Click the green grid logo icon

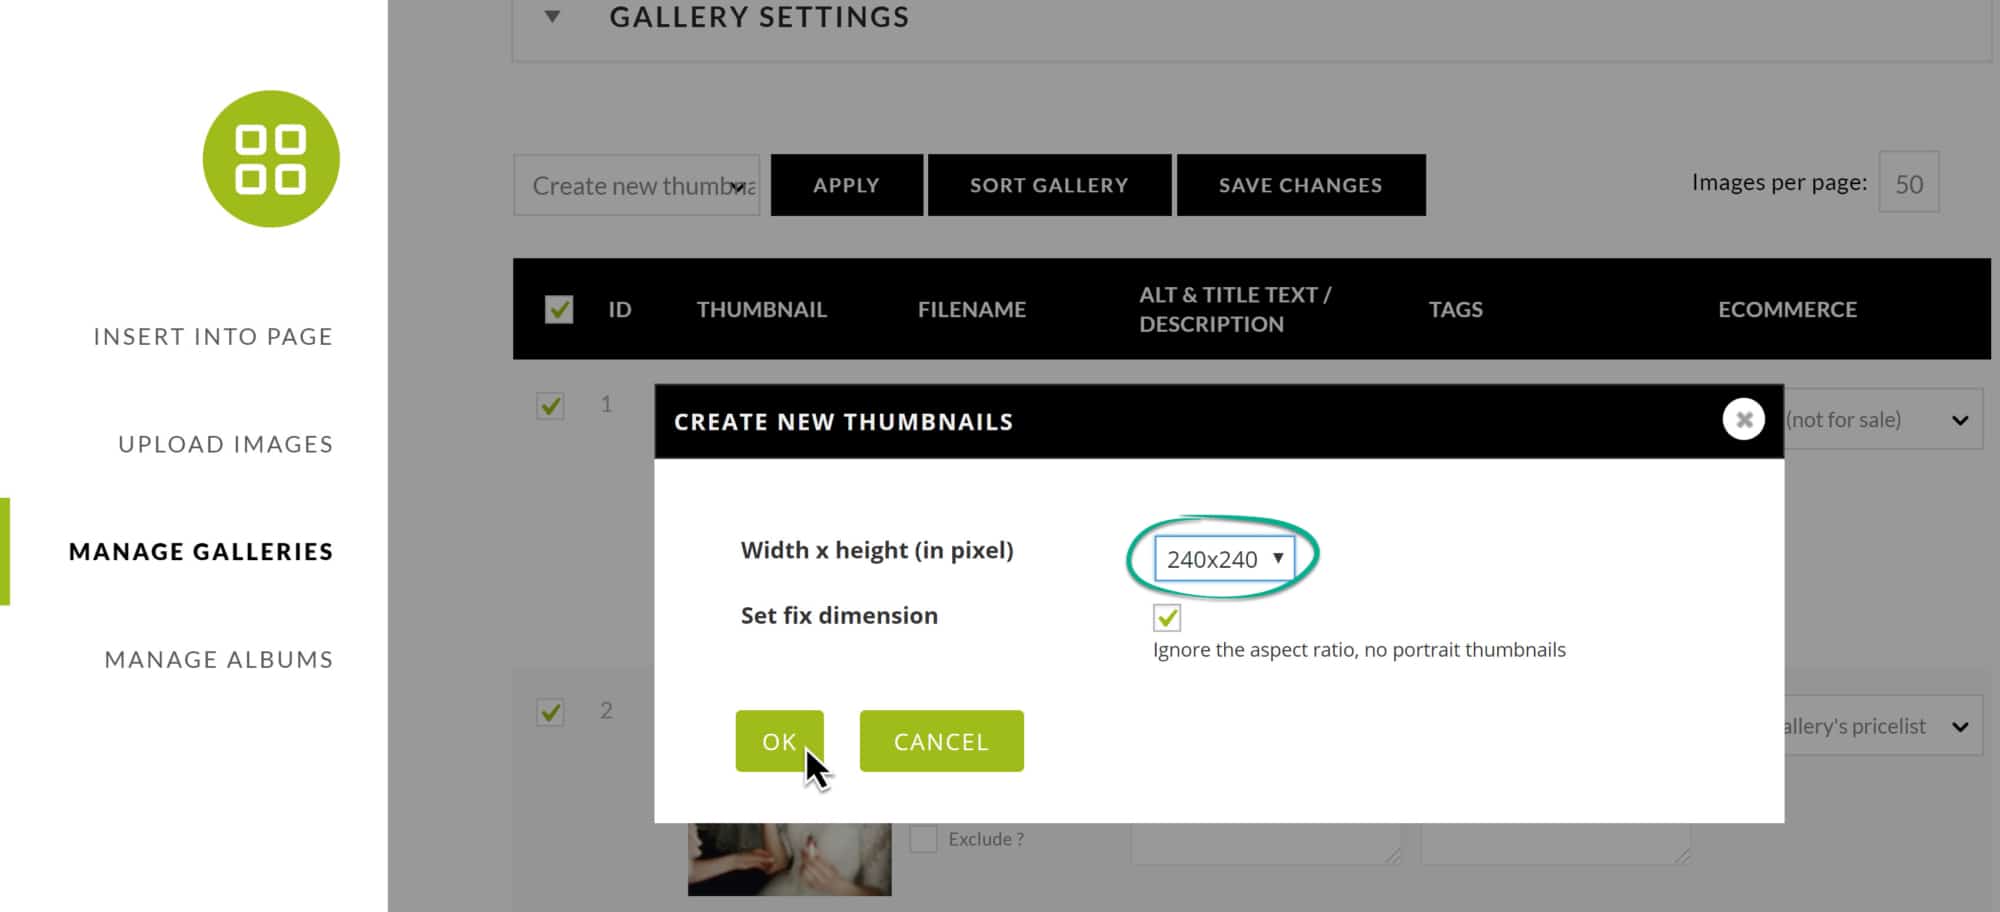(x=271, y=159)
